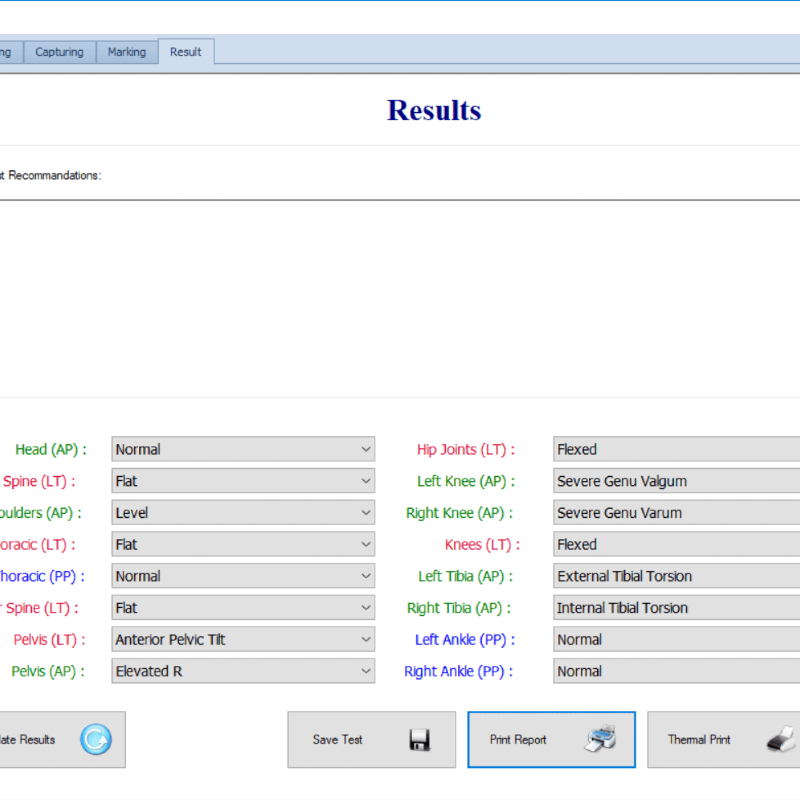Click the floppy disk Save Test icon

click(420, 740)
